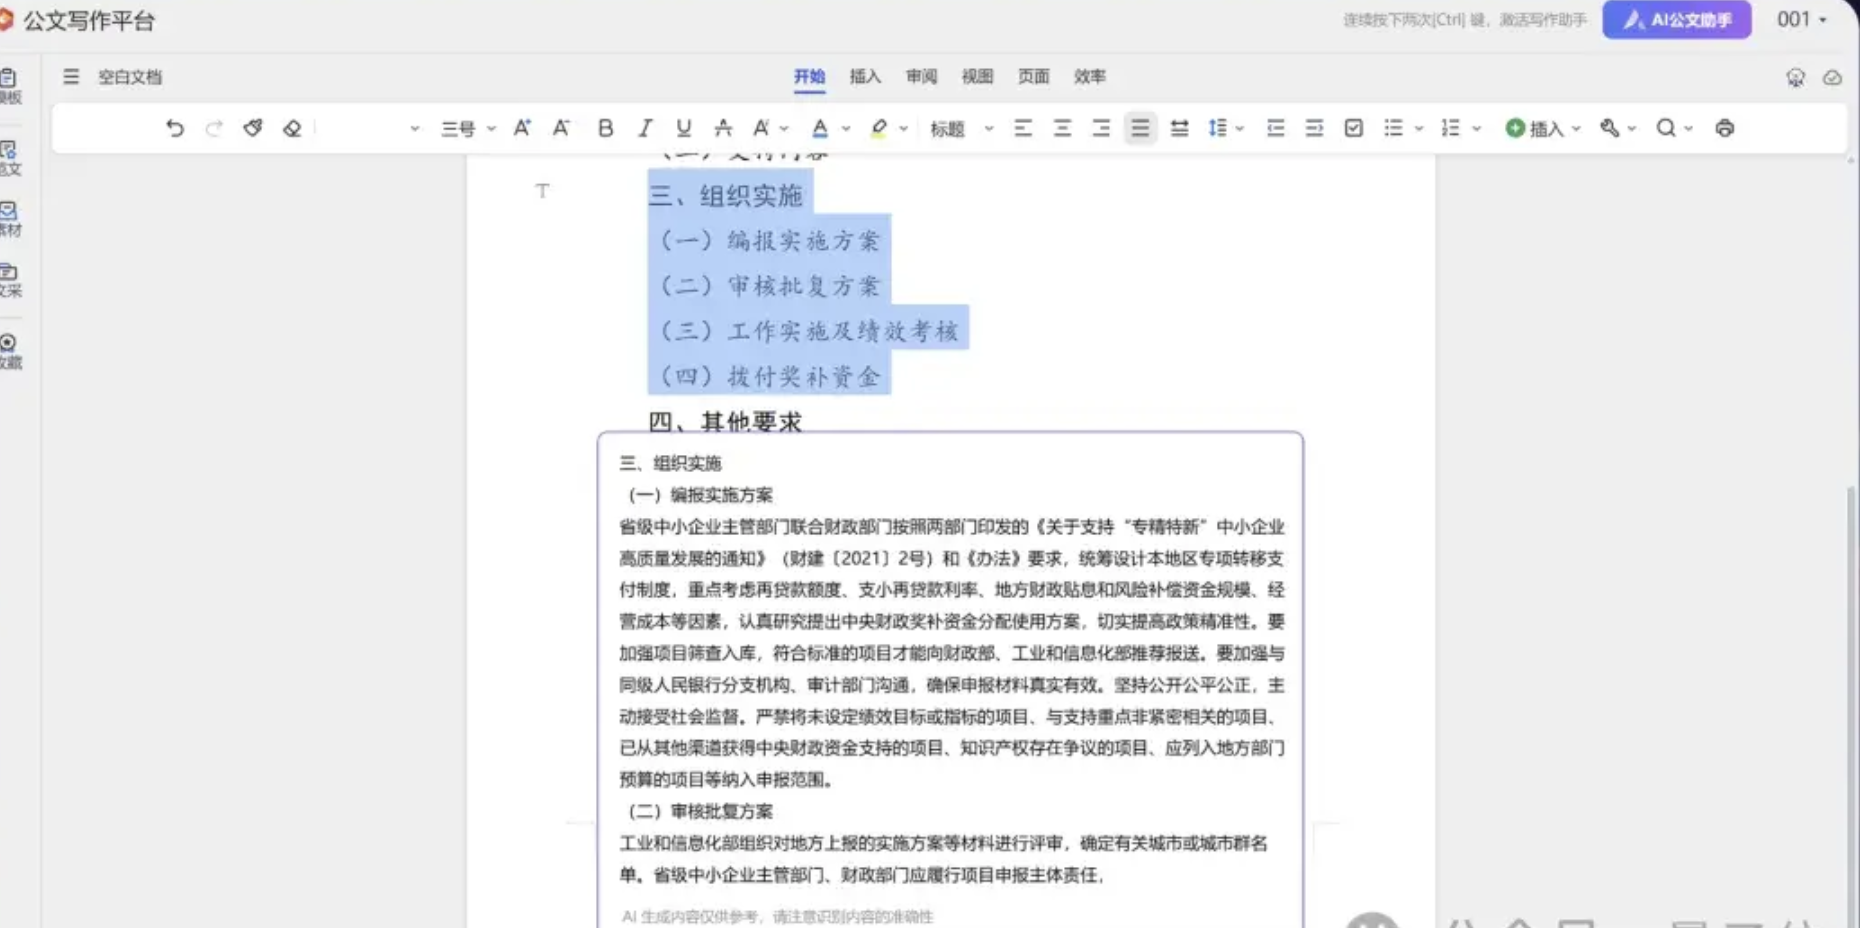Increase font size with A+ icon
Screen dimensions: 1860x928
click(x=522, y=128)
